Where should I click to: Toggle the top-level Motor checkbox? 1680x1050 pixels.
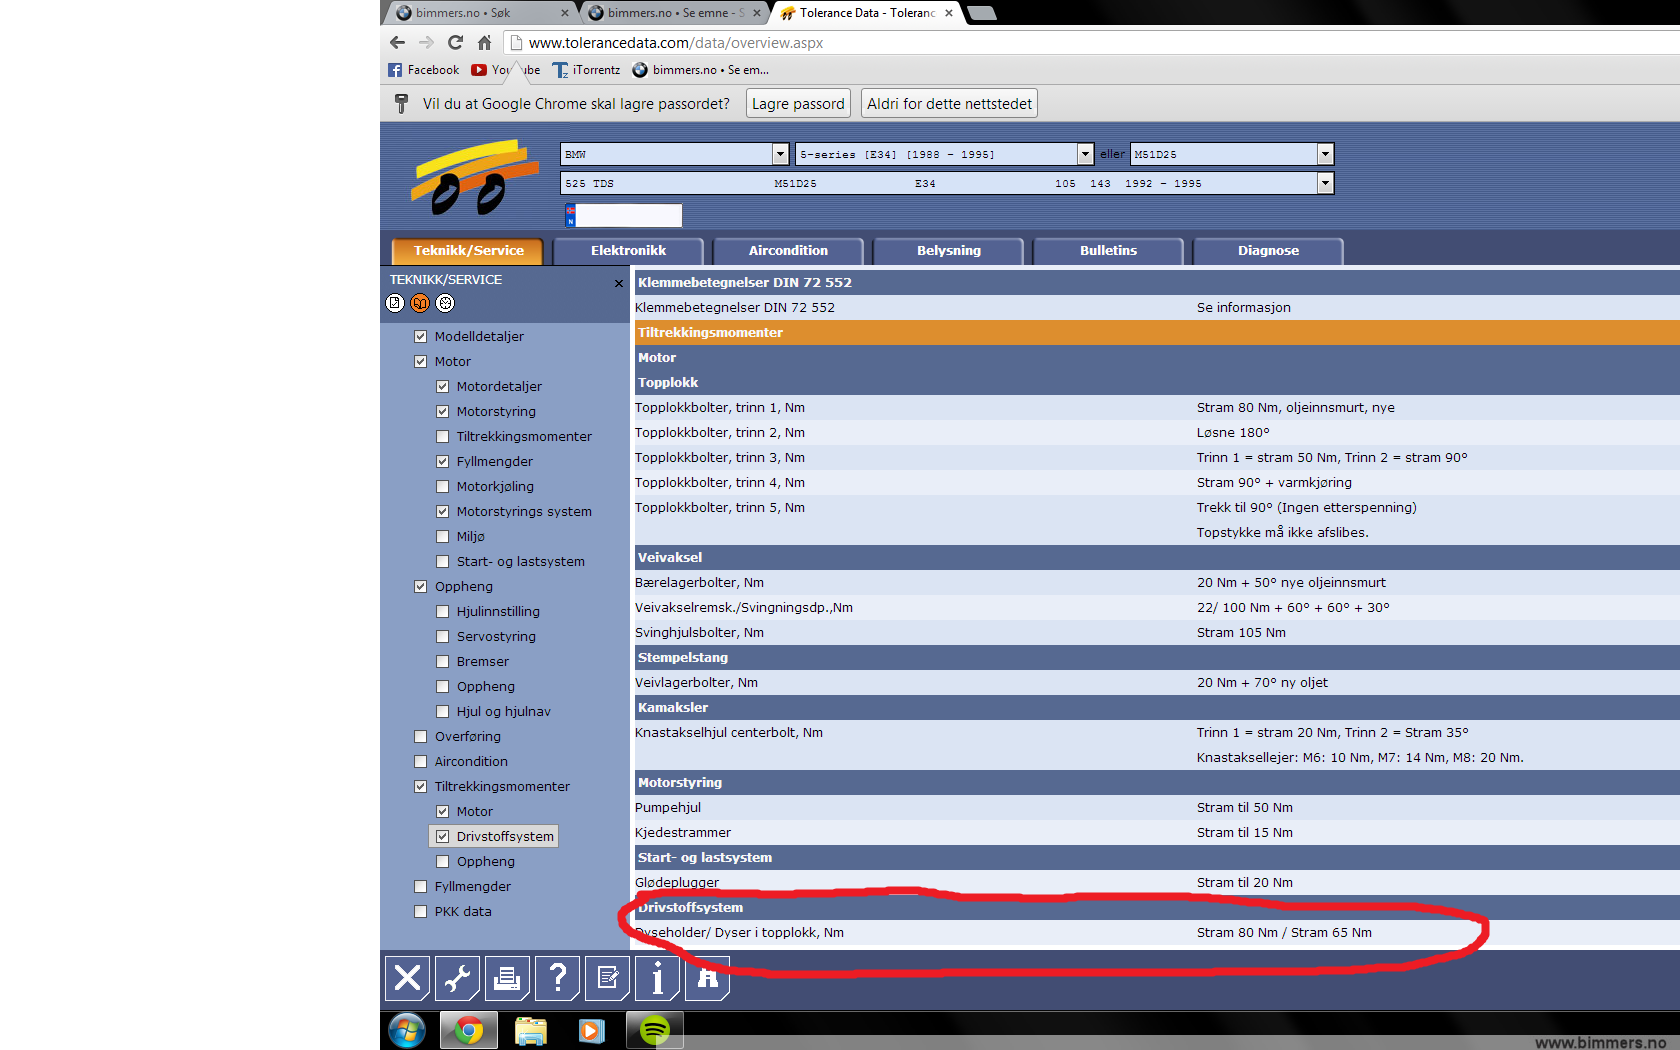pos(421,362)
